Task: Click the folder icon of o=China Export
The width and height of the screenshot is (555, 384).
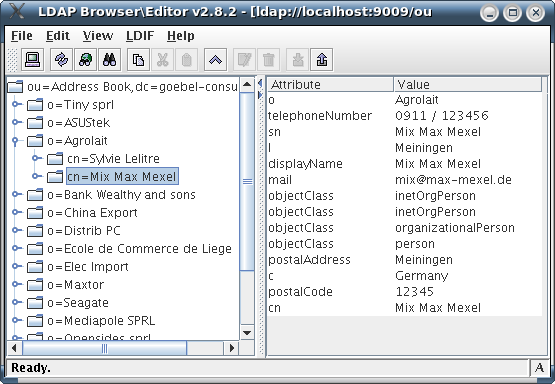Action: point(35,213)
